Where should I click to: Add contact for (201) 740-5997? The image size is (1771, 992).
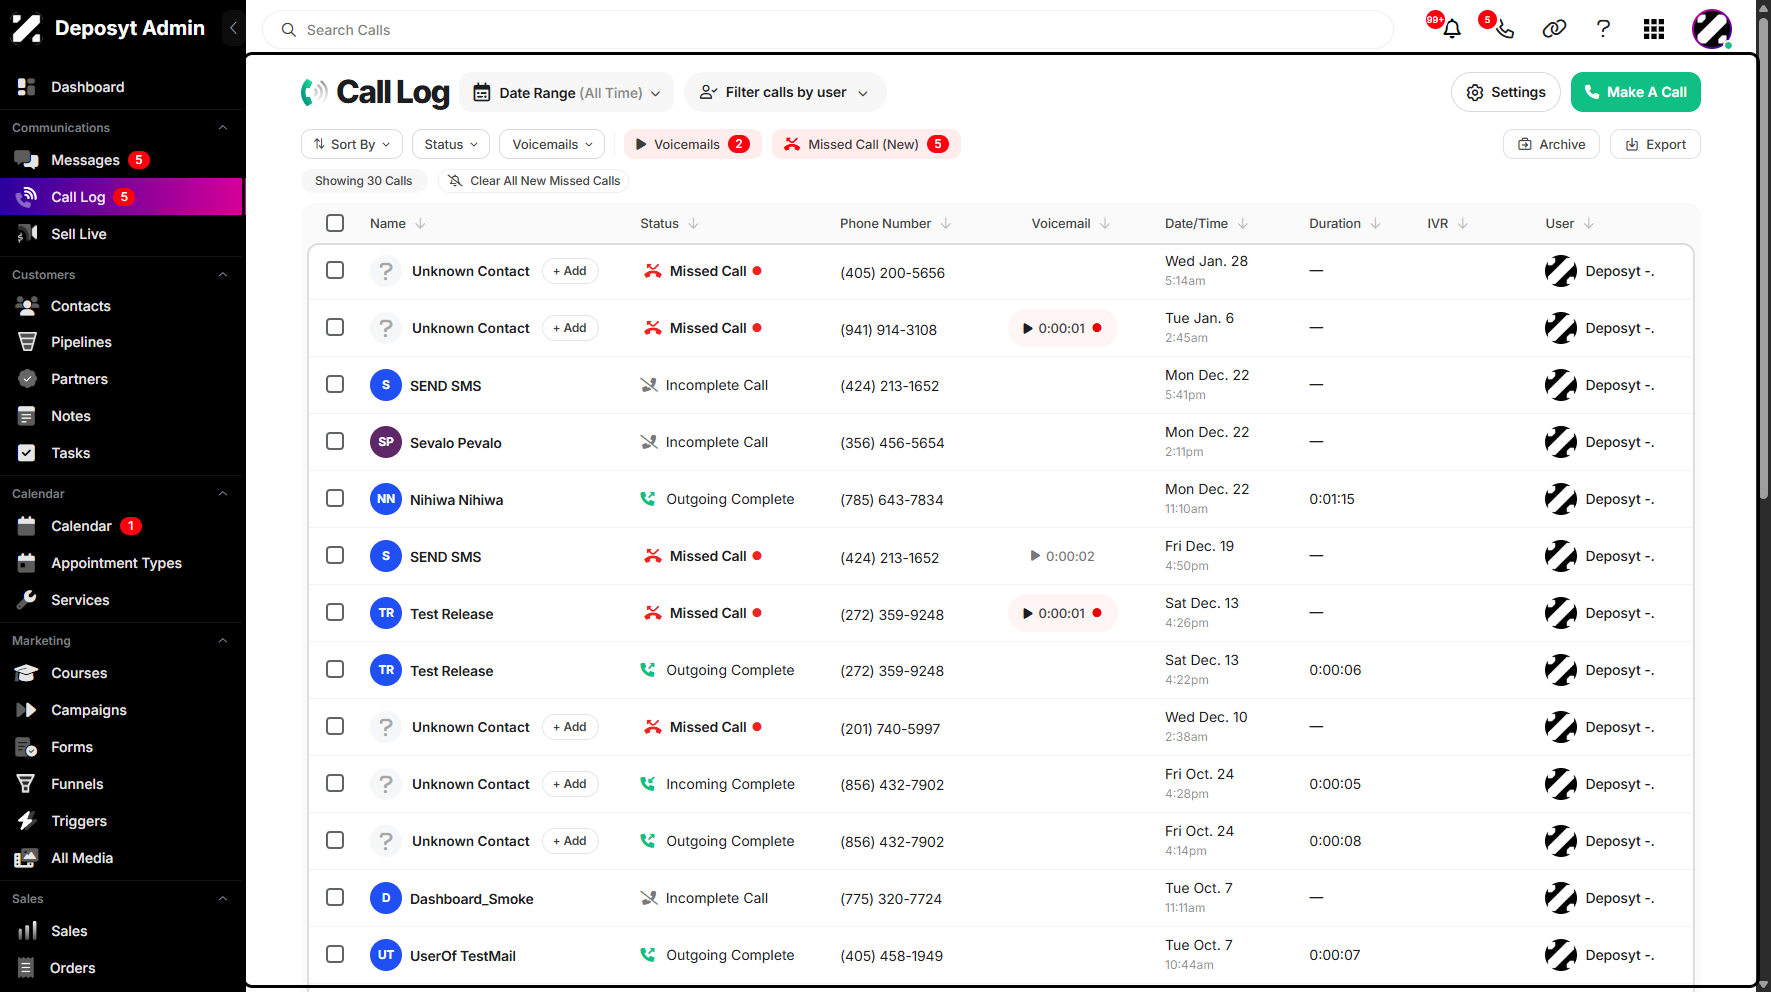[x=570, y=727]
